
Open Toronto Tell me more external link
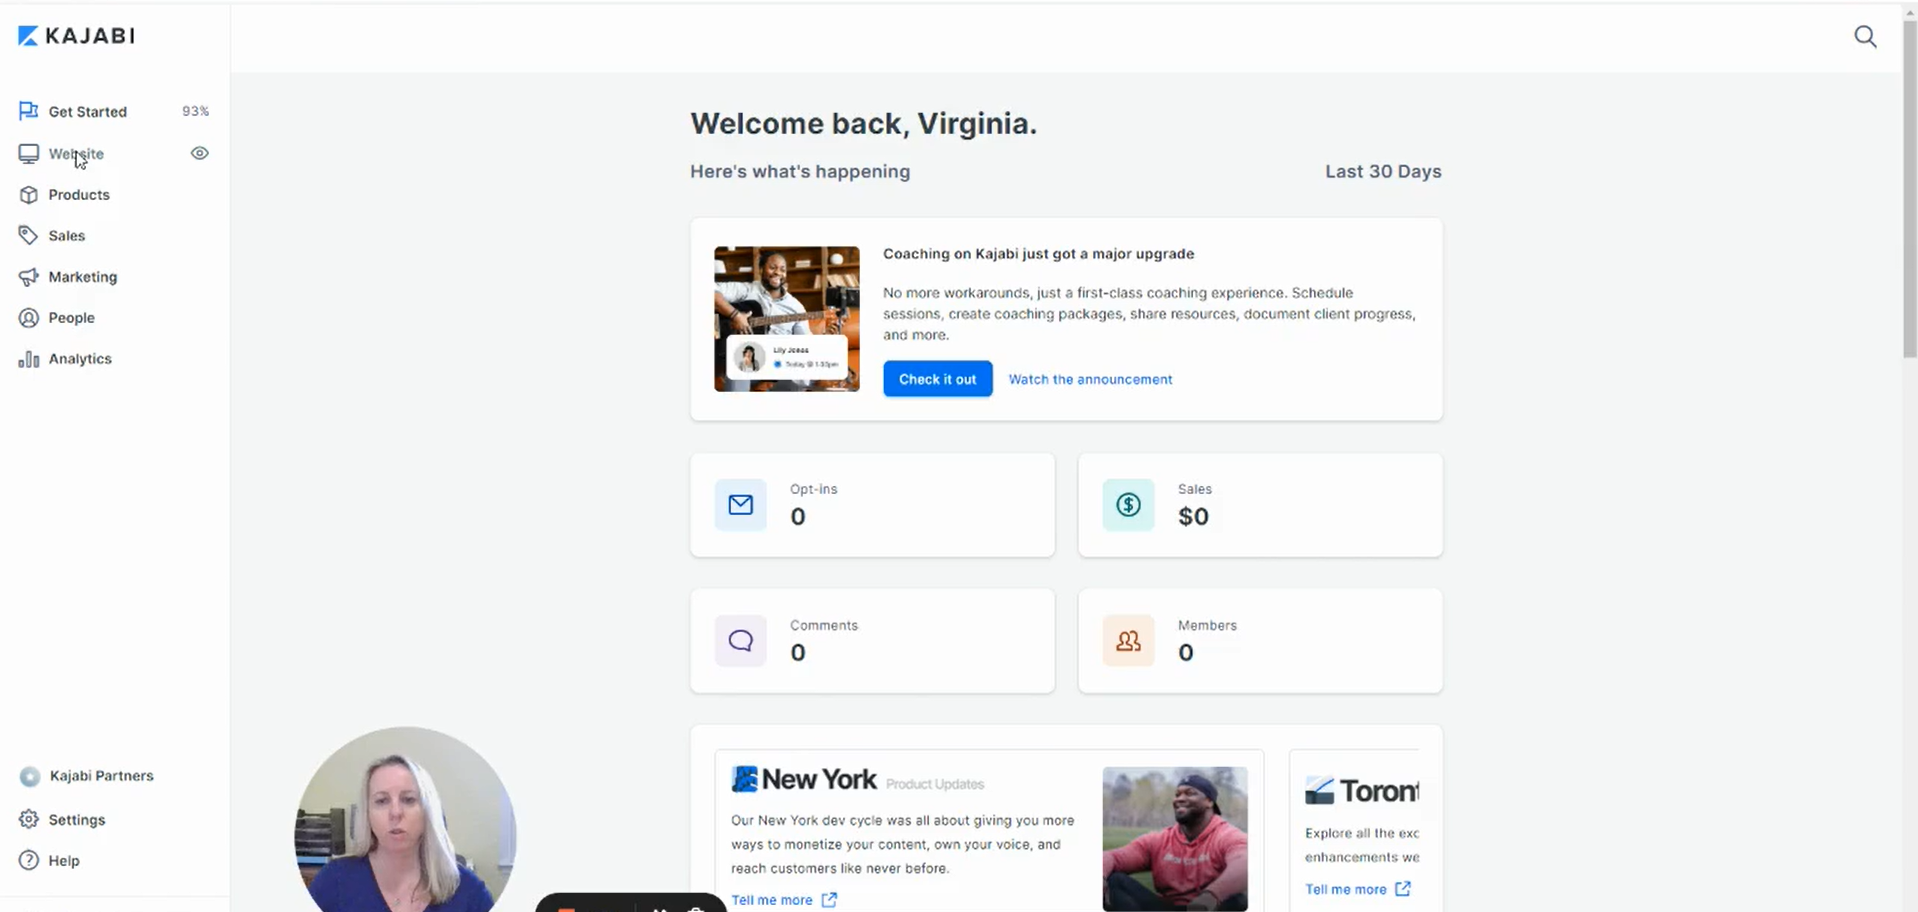1358,889
